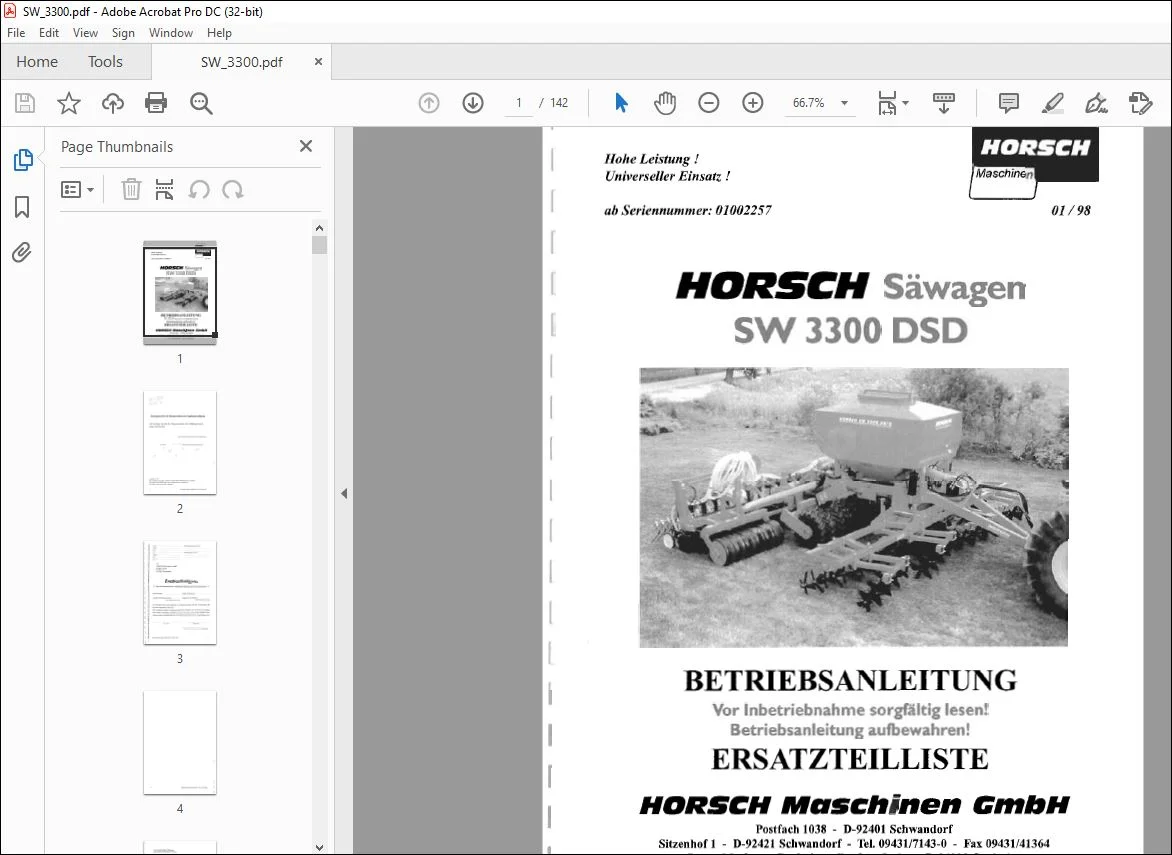Click thumbnail scrollbar up arrow
Viewport: 1172px width, 855px height.
319,228
